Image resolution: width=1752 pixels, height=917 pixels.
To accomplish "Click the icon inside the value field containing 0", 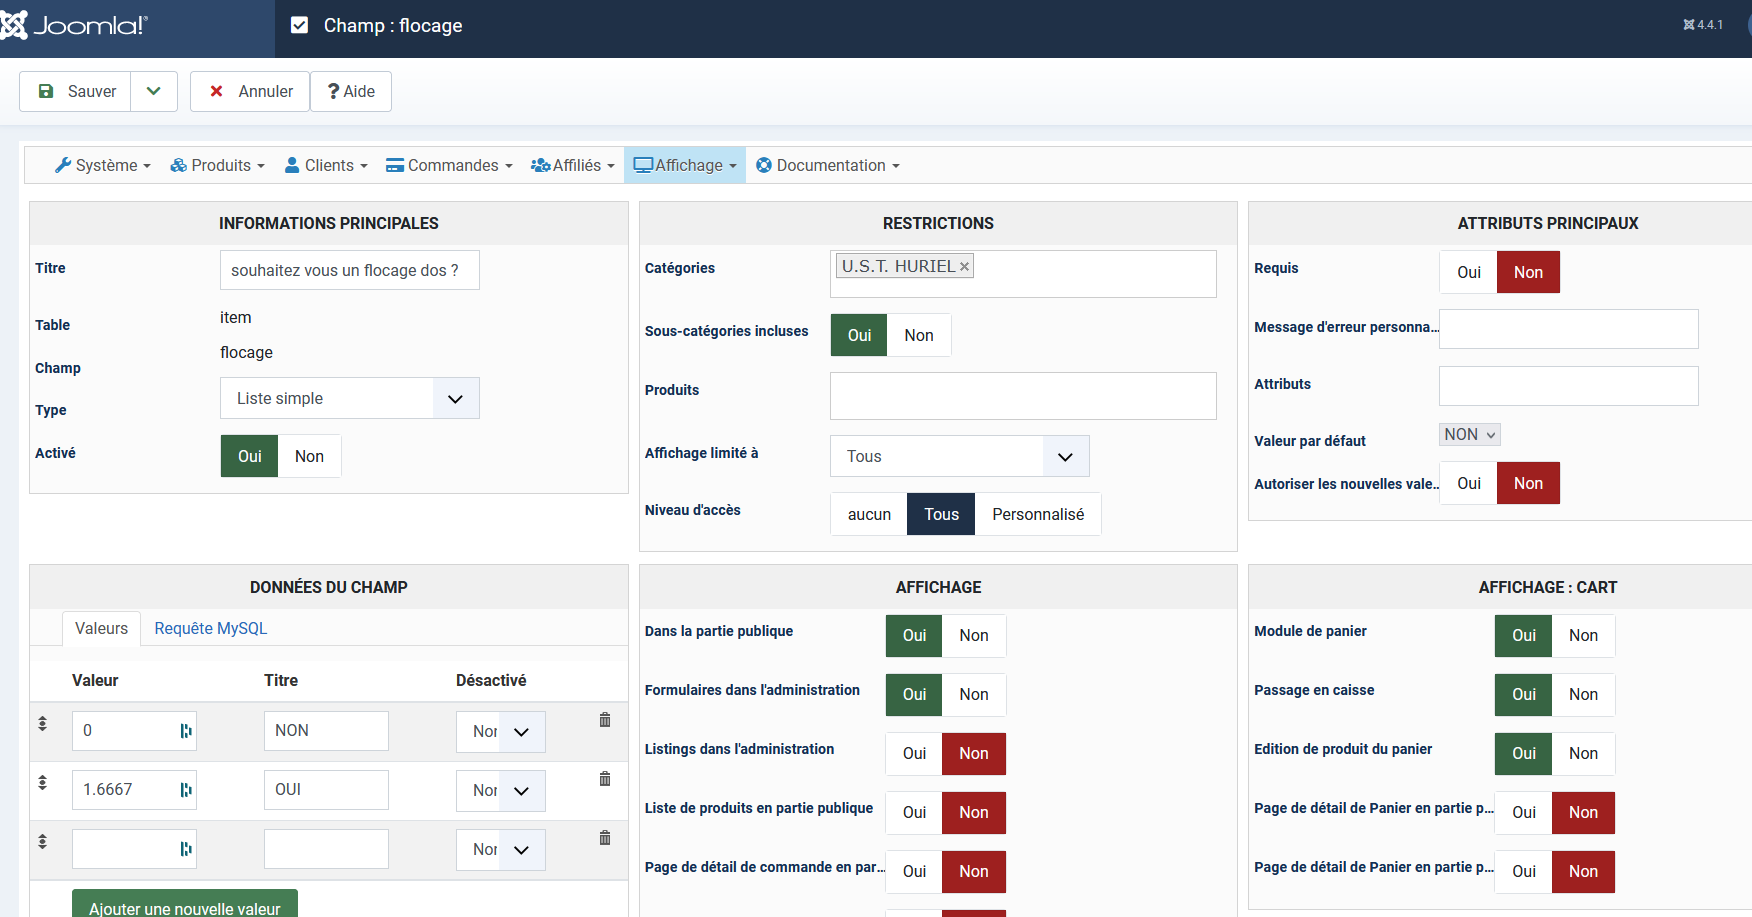I will [x=186, y=731].
